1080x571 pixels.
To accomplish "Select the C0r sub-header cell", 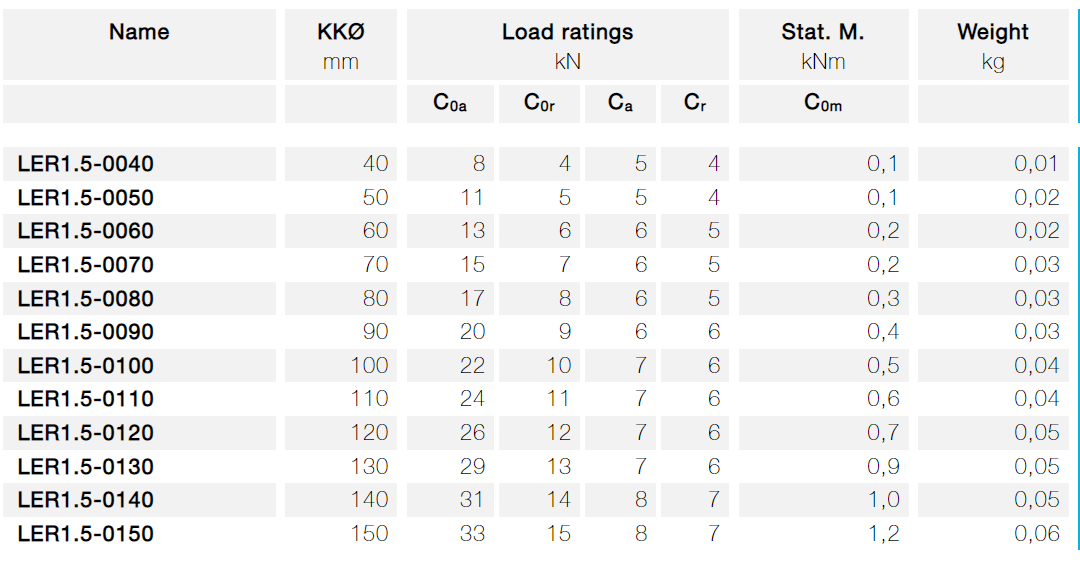I will click(x=539, y=104).
